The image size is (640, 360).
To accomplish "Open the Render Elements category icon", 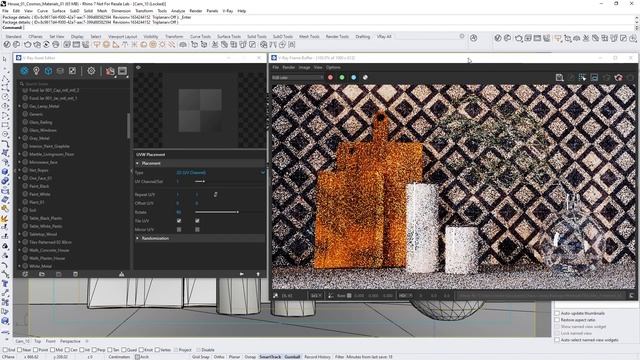I will click(60, 71).
